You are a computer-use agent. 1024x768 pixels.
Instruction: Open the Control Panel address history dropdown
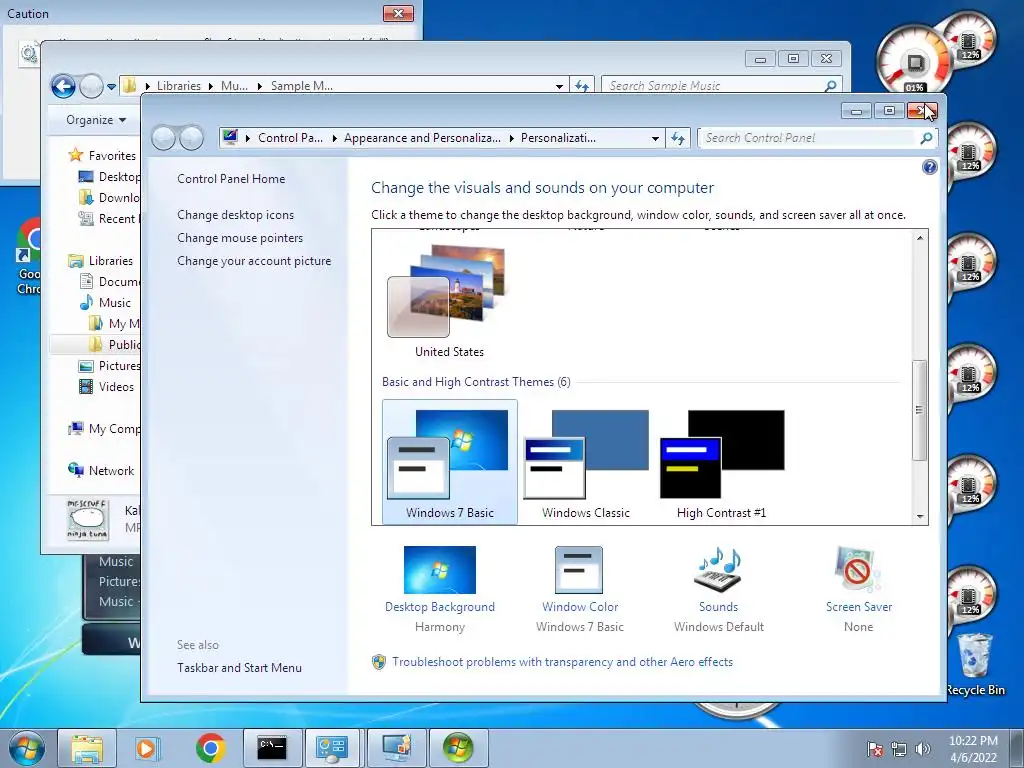(655, 138)
